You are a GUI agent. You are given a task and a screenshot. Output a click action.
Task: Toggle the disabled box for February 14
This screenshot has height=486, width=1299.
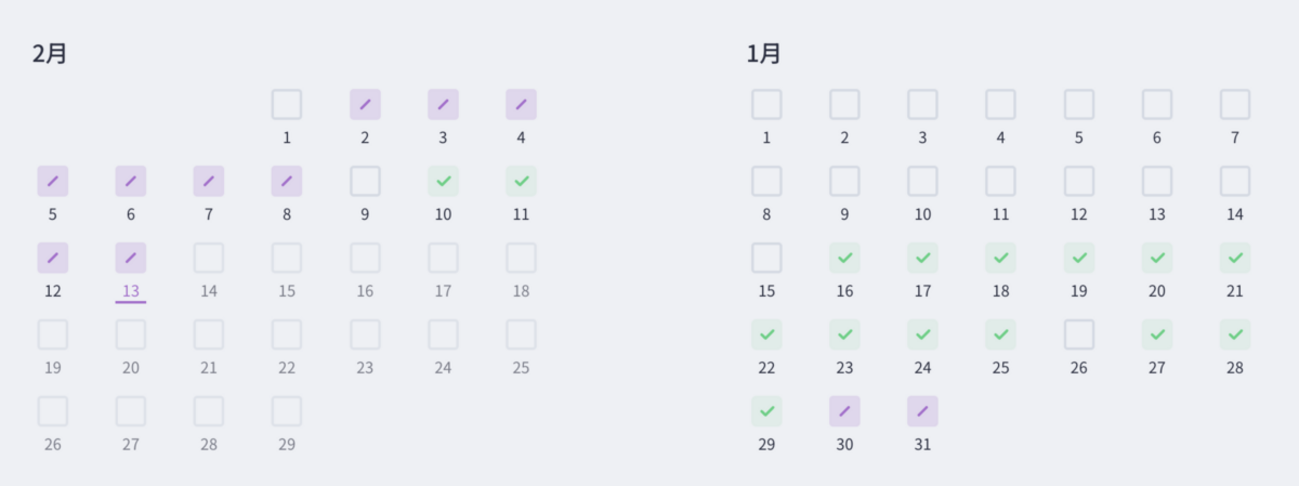(x=209, y=258)
